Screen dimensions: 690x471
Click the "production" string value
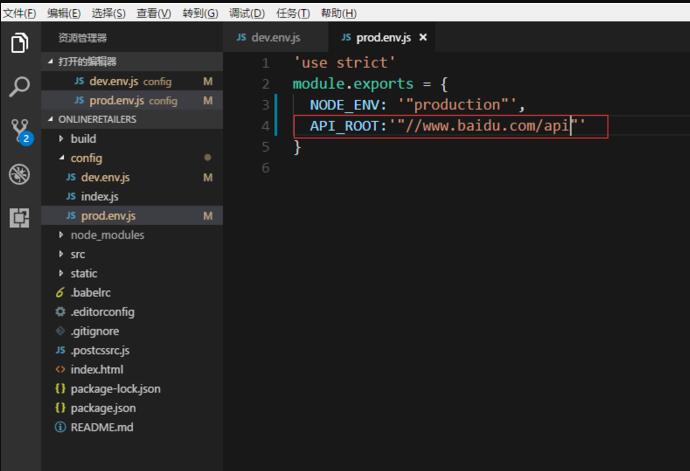[457, 105]
